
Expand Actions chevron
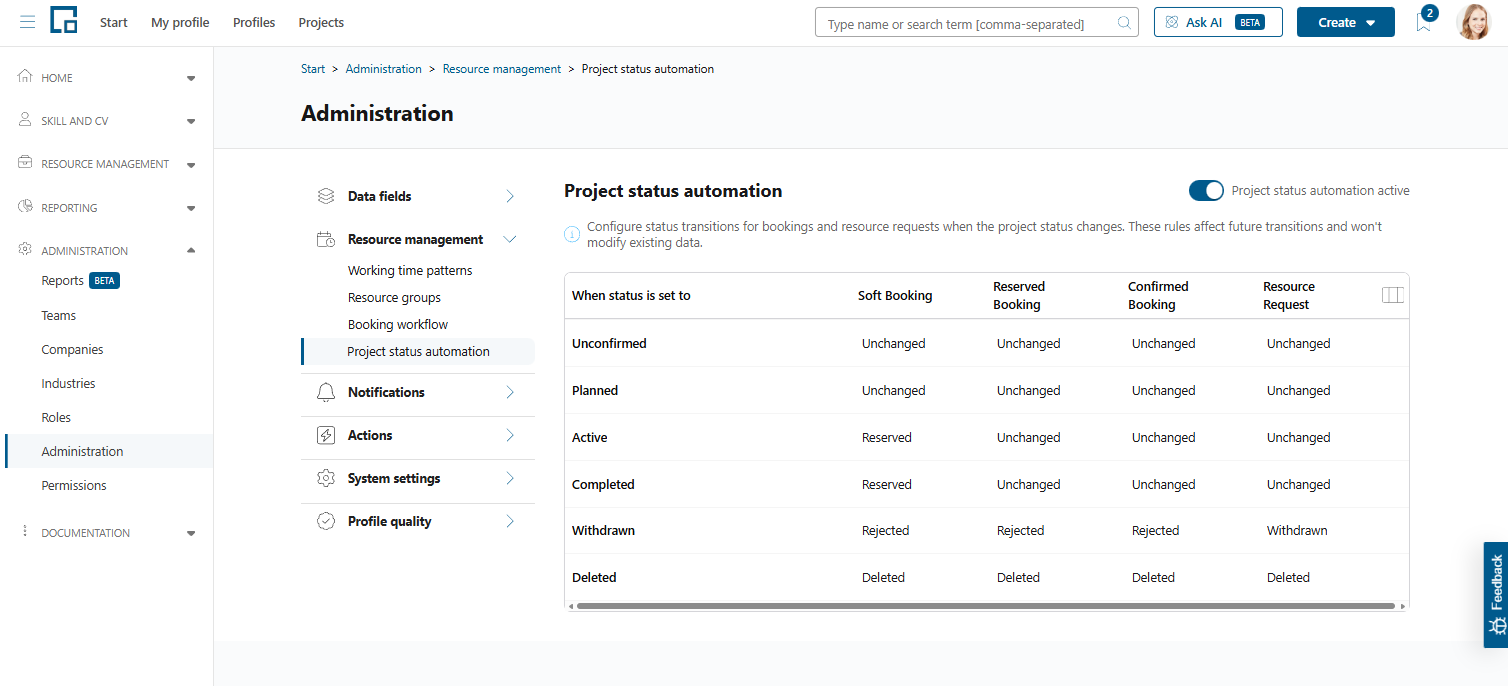(510, 435)
